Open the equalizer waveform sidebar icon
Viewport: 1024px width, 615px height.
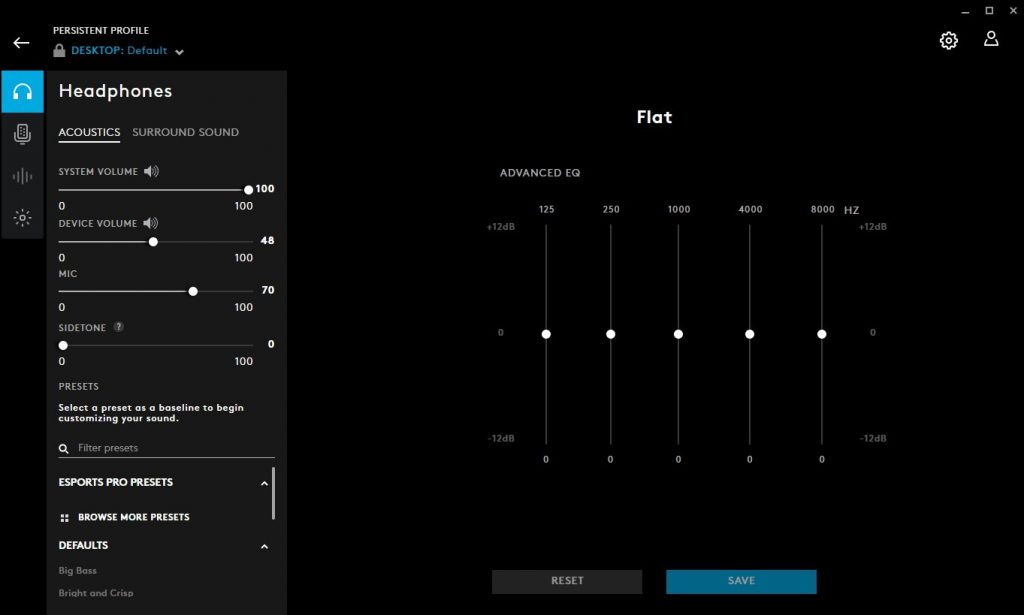(x=22, y=176)
